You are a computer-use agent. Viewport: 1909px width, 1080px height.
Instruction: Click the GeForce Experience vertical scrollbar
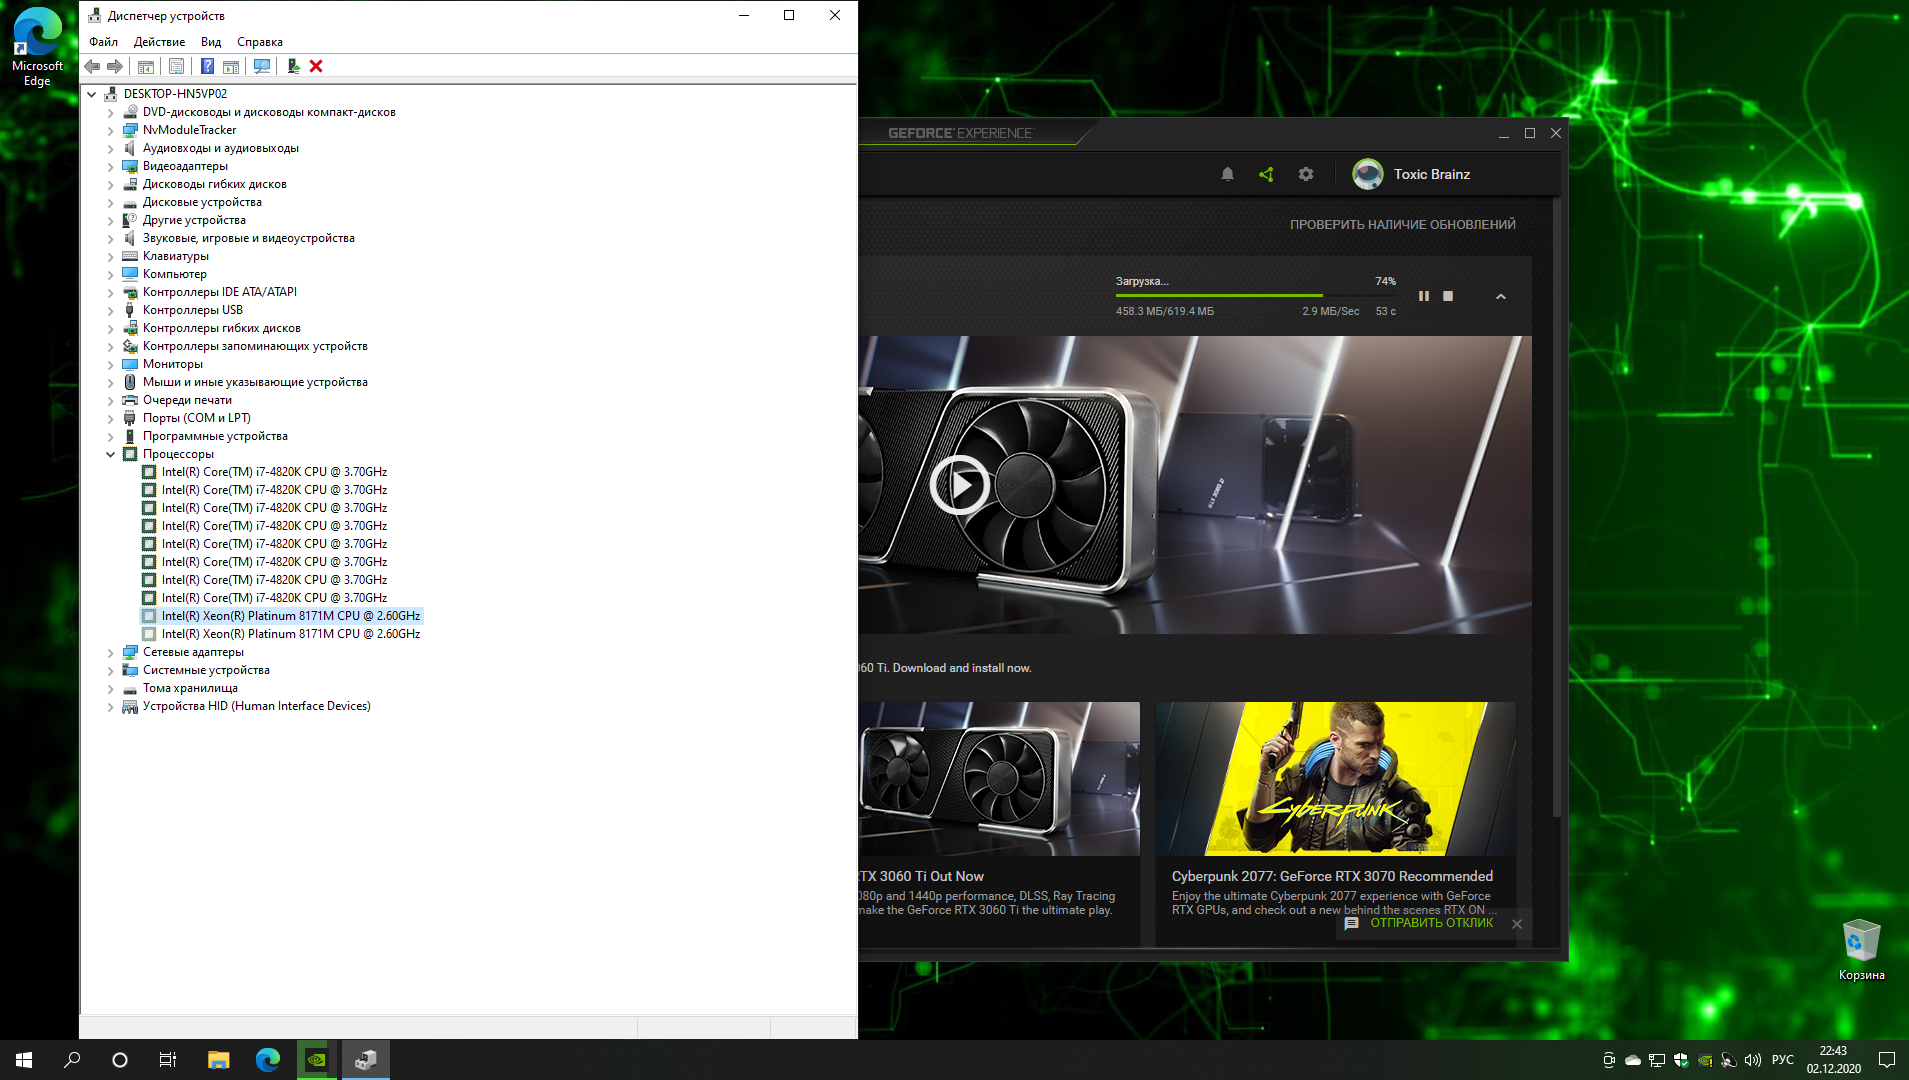(x=1556, y=506)
